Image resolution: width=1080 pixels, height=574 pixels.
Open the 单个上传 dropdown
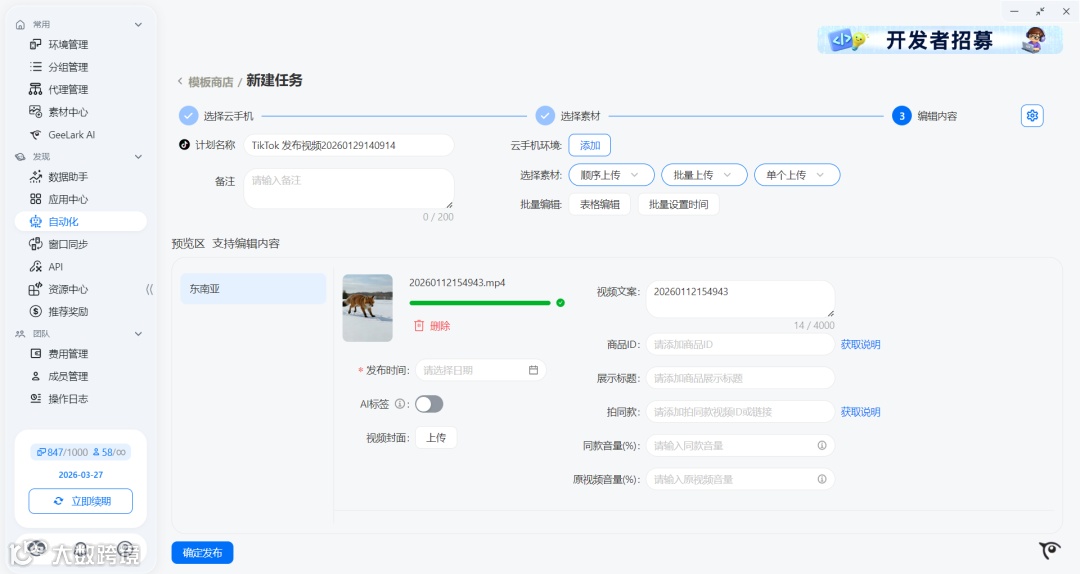coord(797,175)
